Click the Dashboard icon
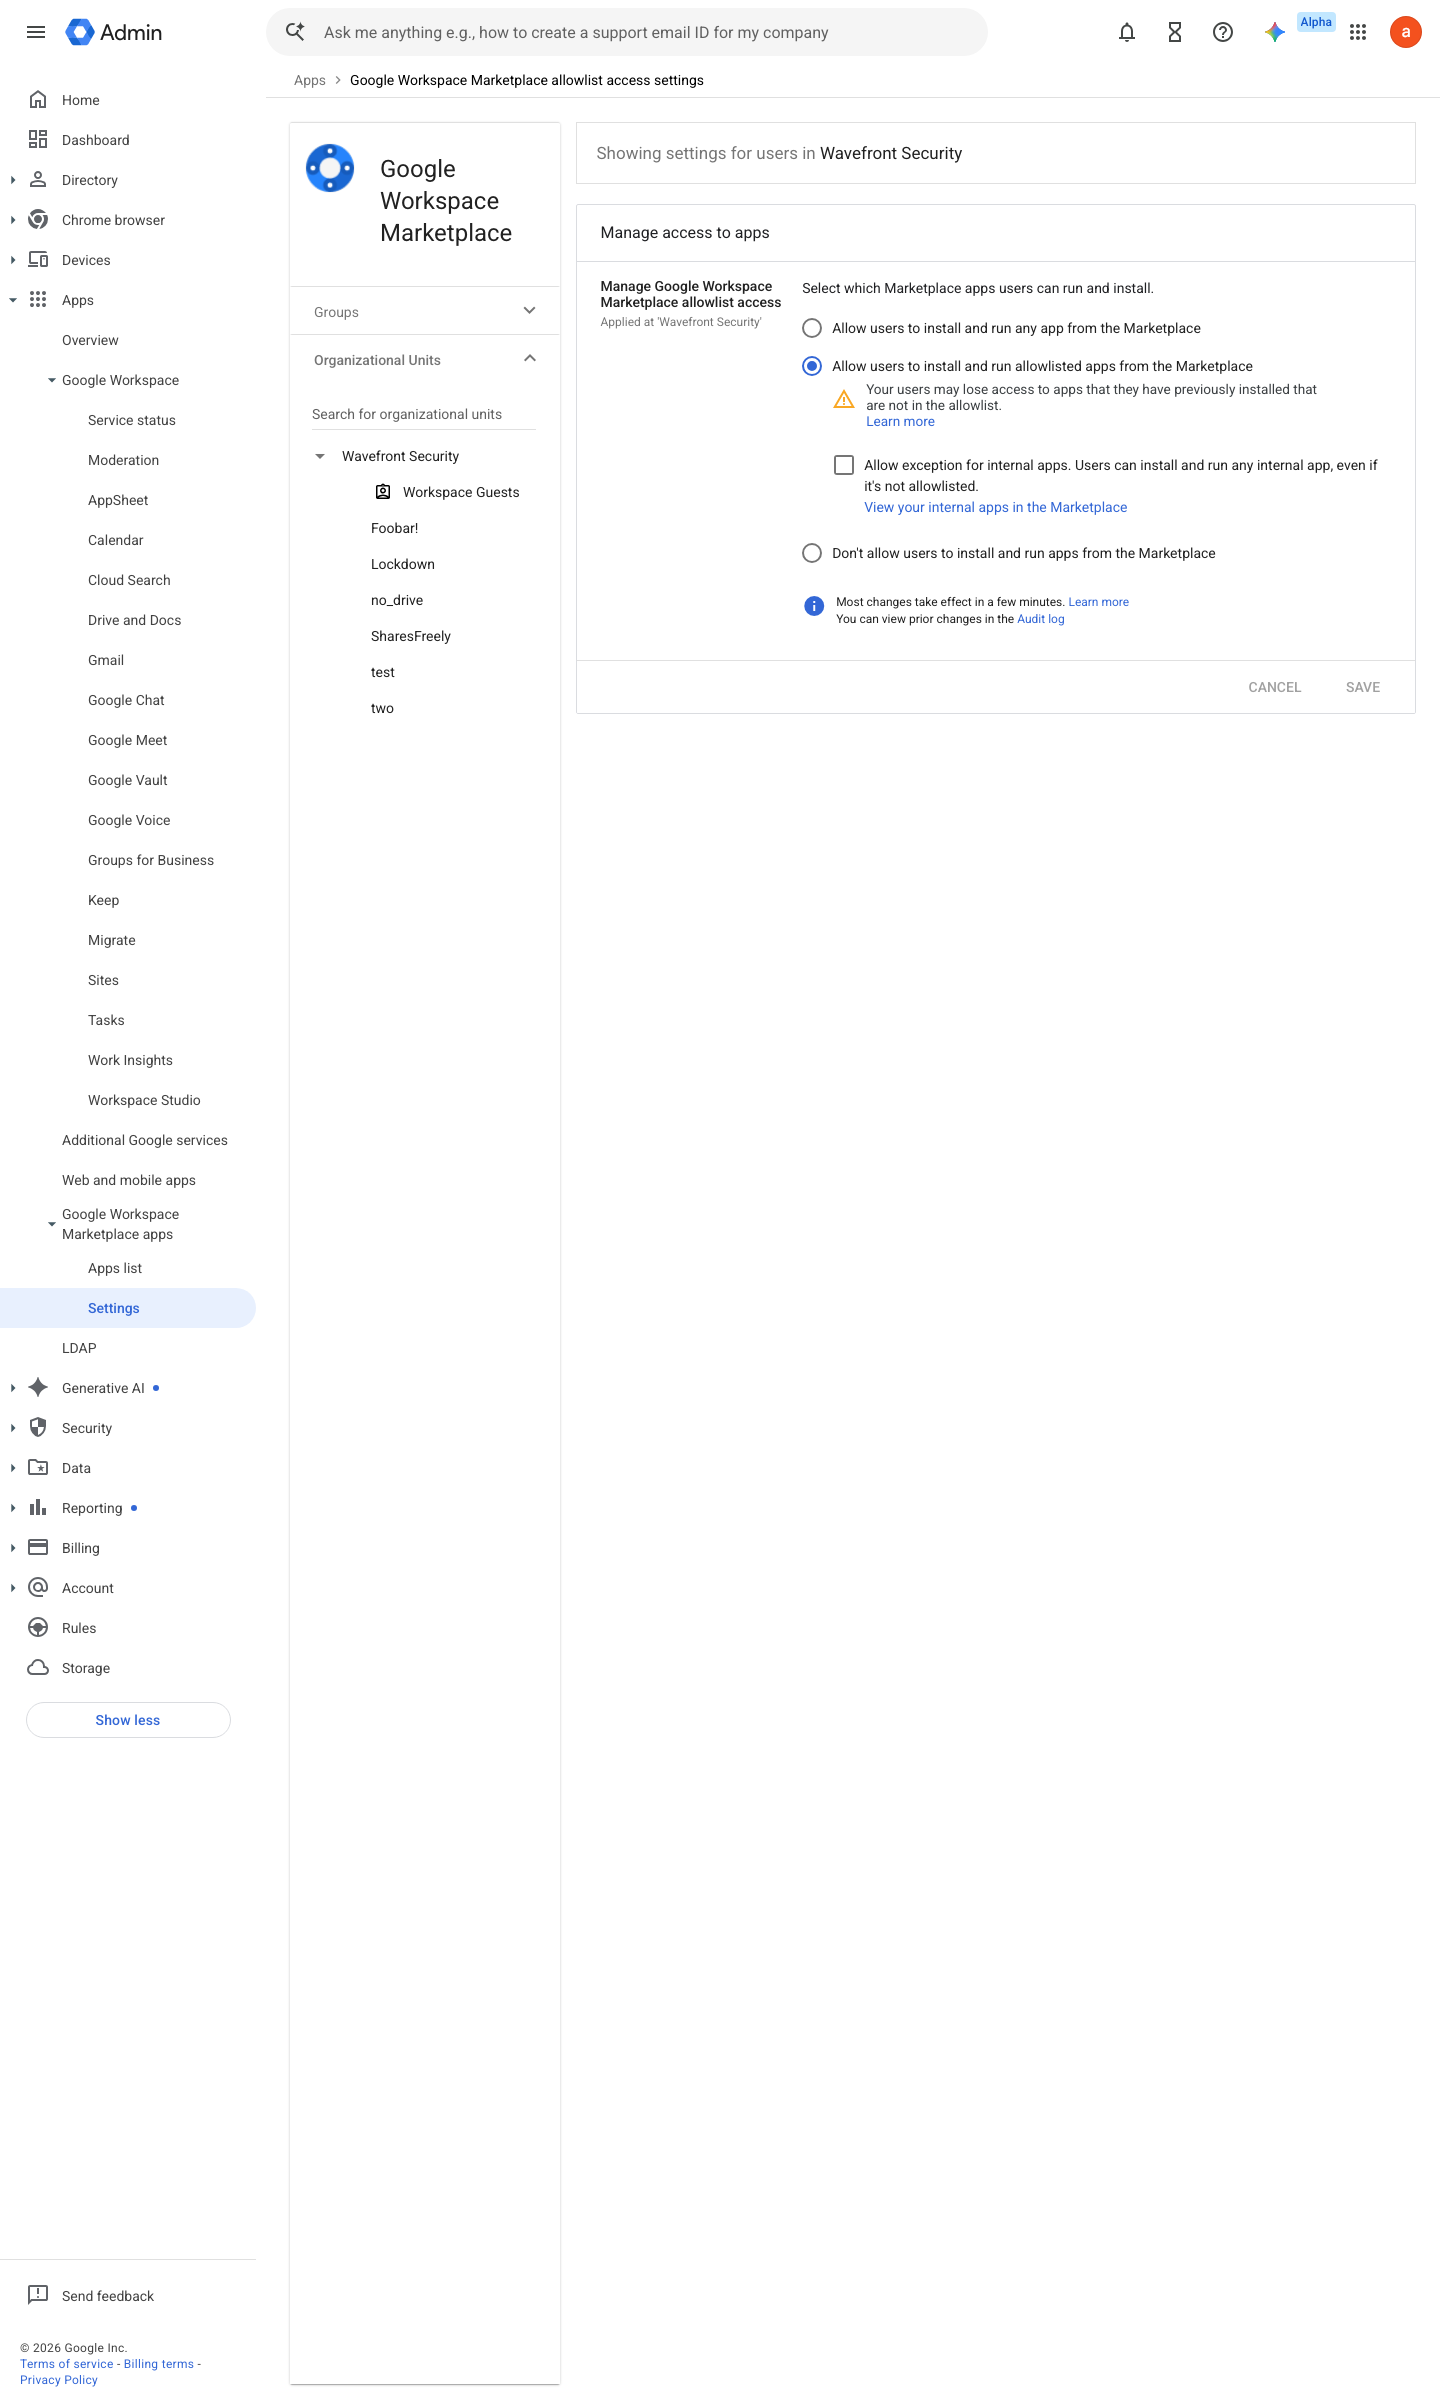The image size is (1440, 2400). click(x=38, y=140)
